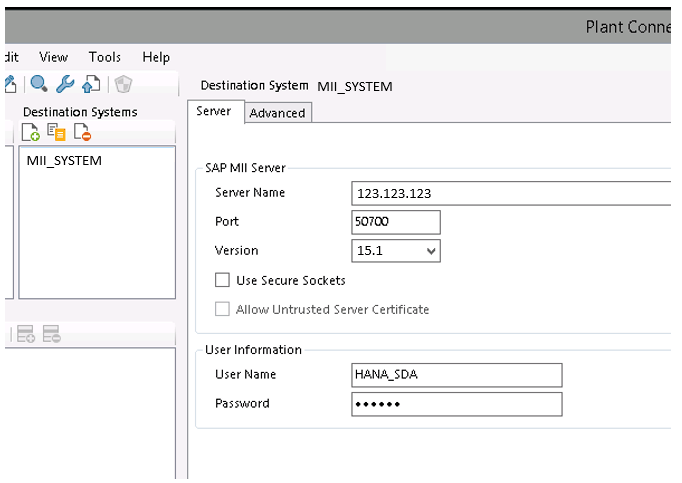The height and width of the screenshot is (483, 682).
Task: Select the Server tab
Action: click(x=214, y=111)
